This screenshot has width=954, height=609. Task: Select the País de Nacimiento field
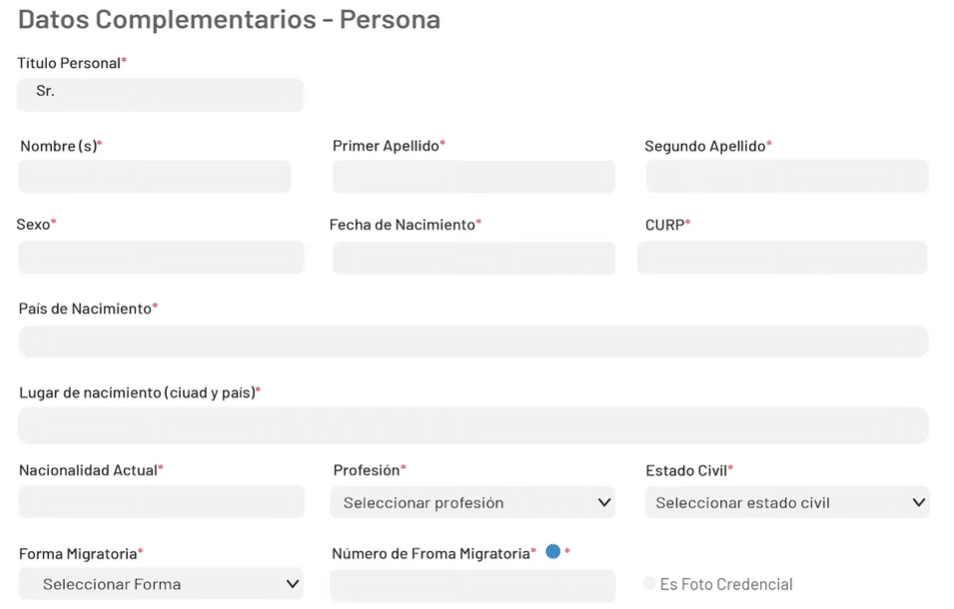[473, 341]
